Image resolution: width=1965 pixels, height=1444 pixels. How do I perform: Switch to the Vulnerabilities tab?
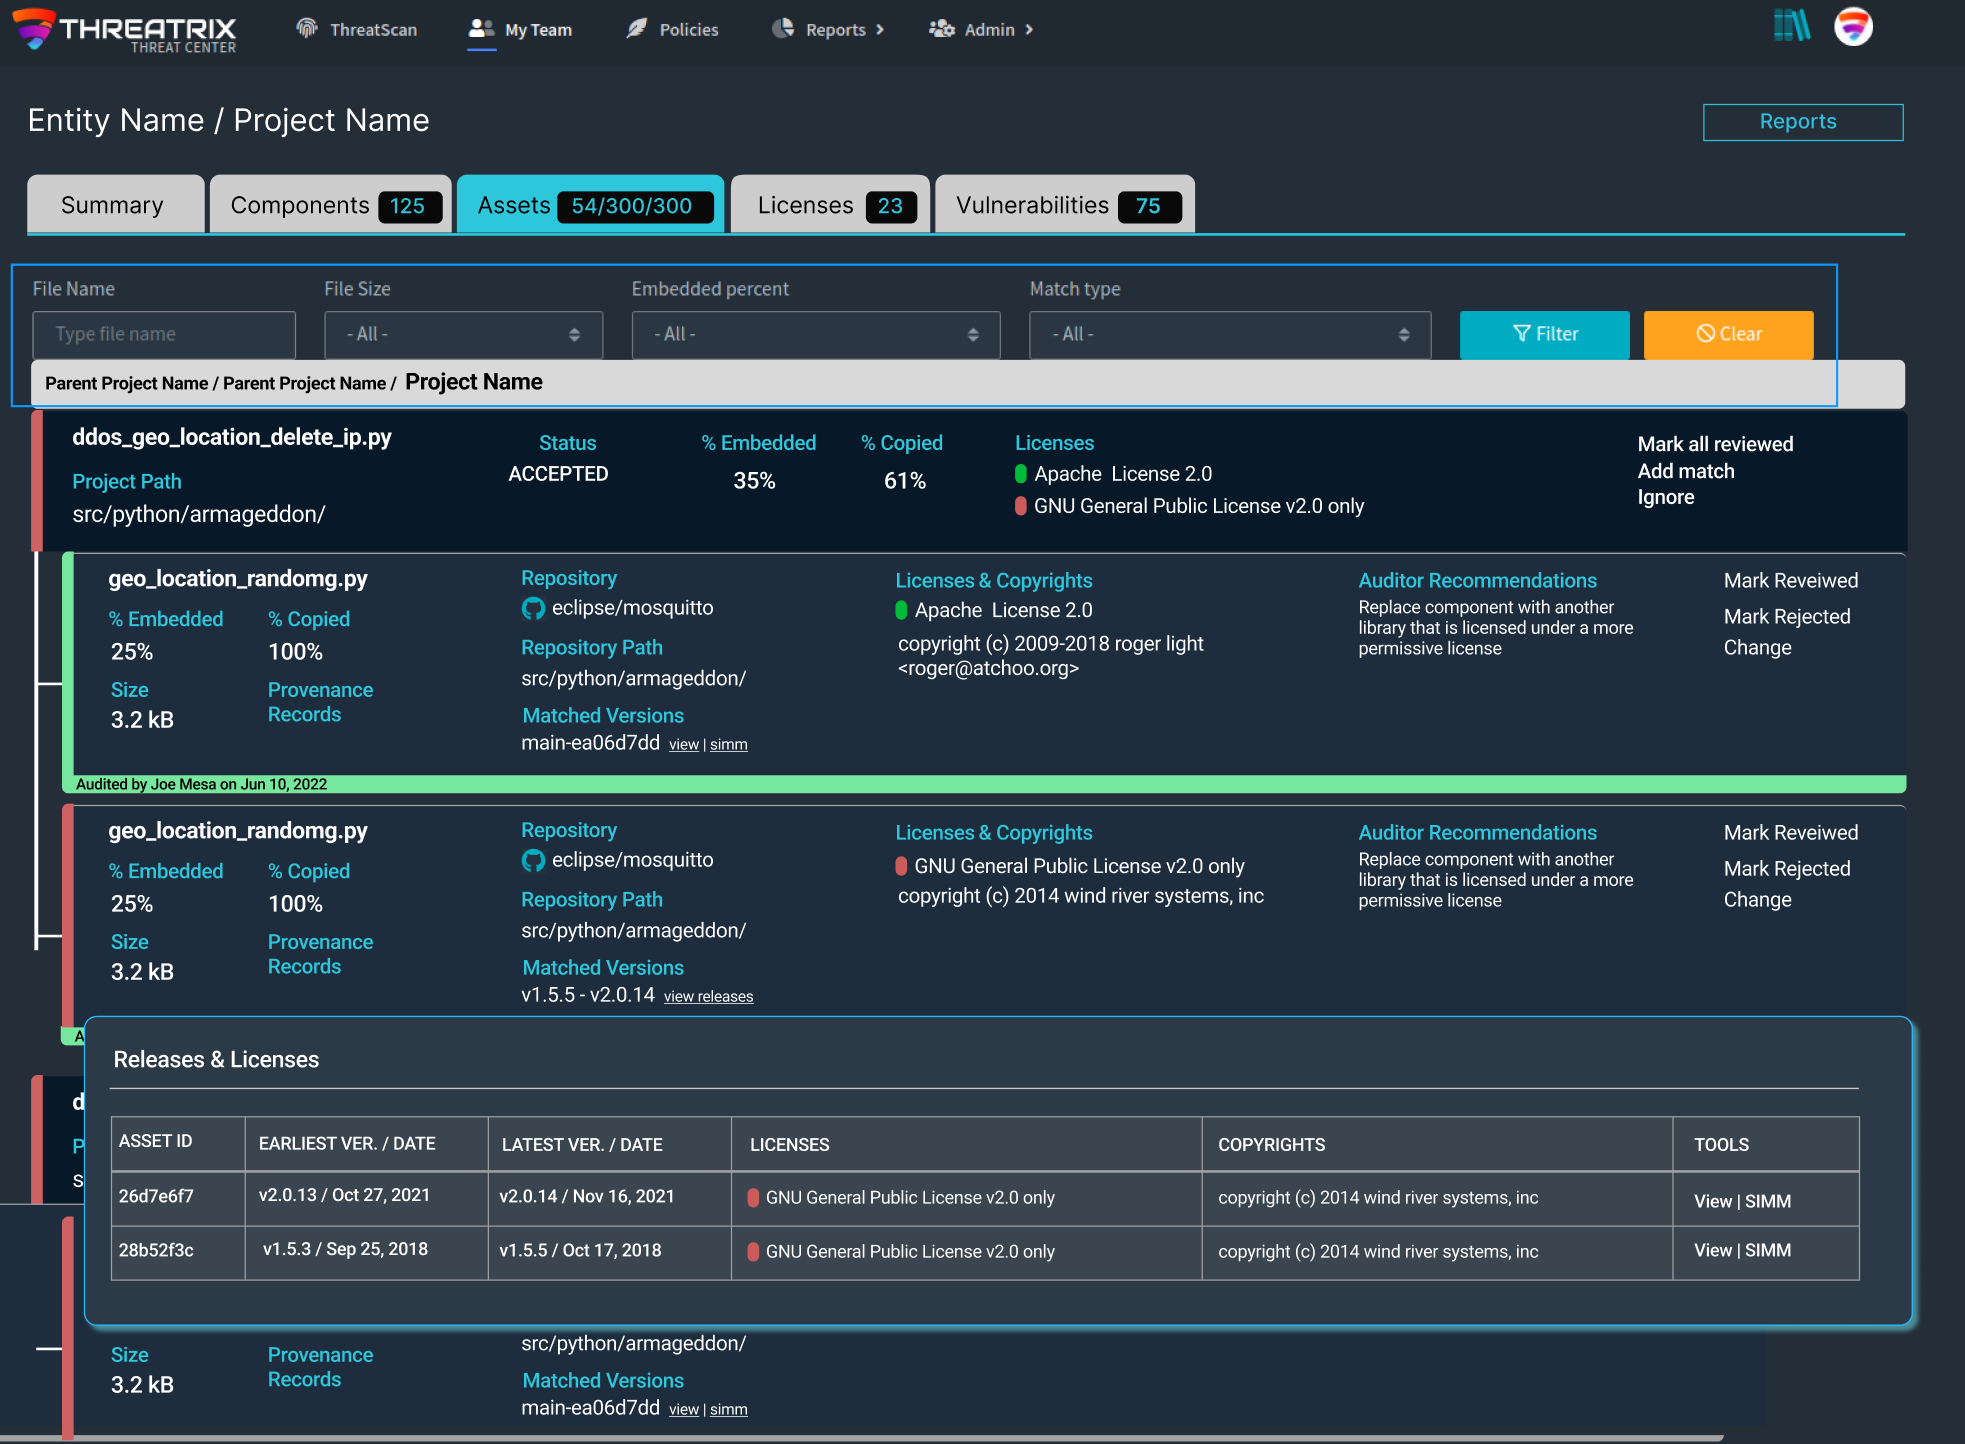[x=1064, y=205]
